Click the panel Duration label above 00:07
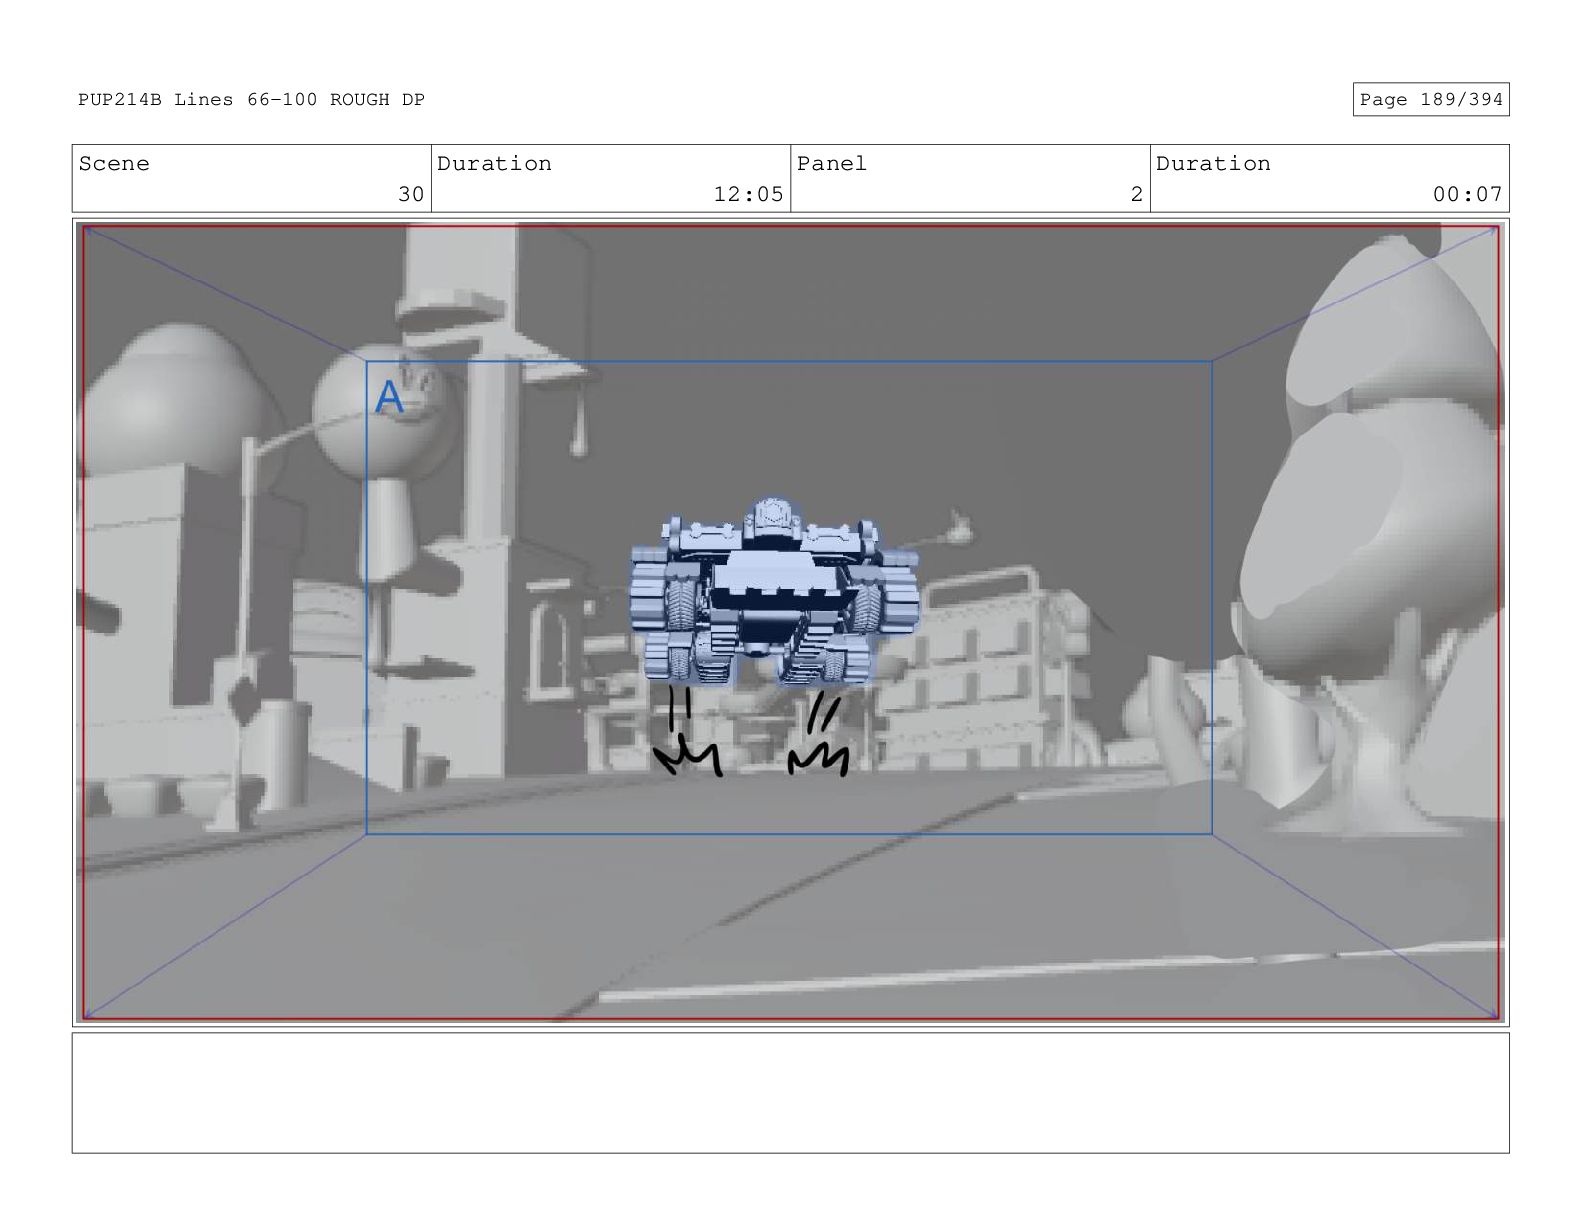The width and height of the screenshot is (1582, 1225). [x=1213, y=164]
